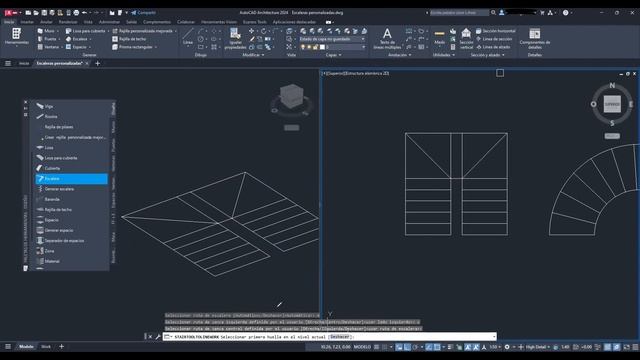The height and width of the screenshot is (360, 640).
Task: Open the Inicio ribbon tab
Action: coord(9,22)
